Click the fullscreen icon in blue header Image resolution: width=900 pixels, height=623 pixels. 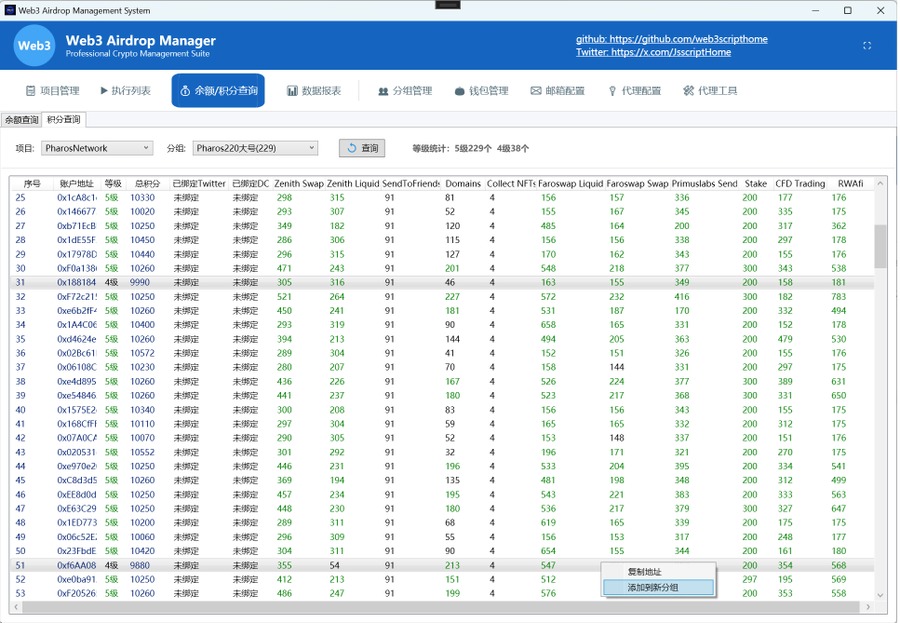click(x=867, y=45)
